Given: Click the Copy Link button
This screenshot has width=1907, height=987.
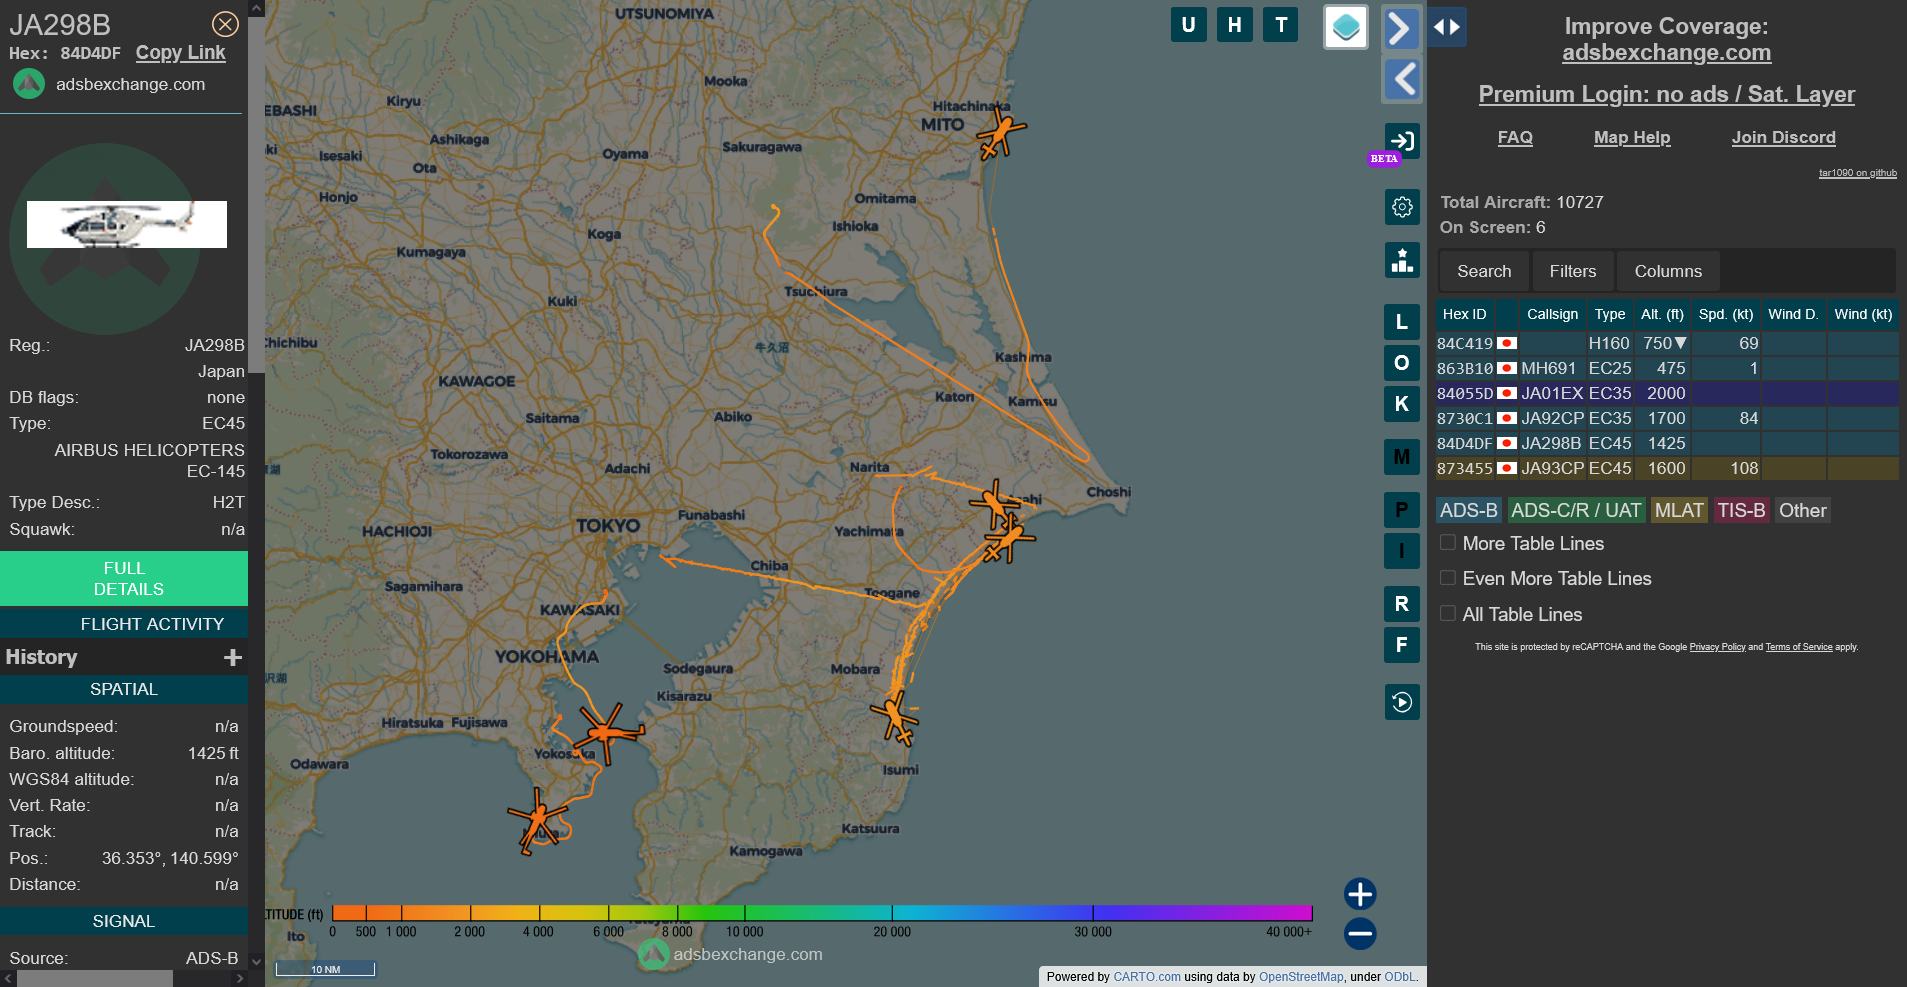Looking at the screenshot, I should (181, 53).
